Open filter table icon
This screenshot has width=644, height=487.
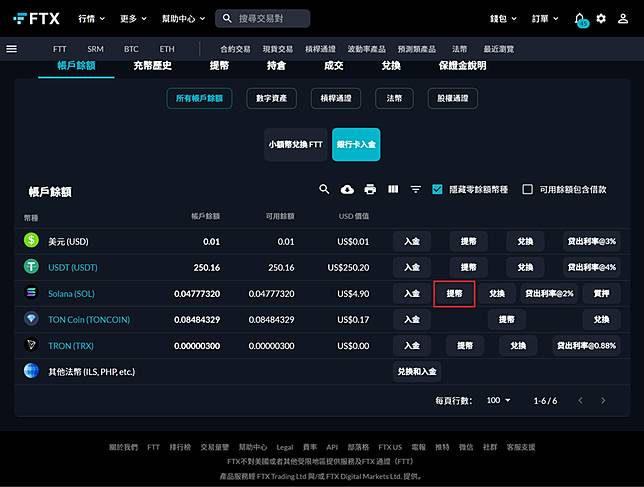pos(416,189)
